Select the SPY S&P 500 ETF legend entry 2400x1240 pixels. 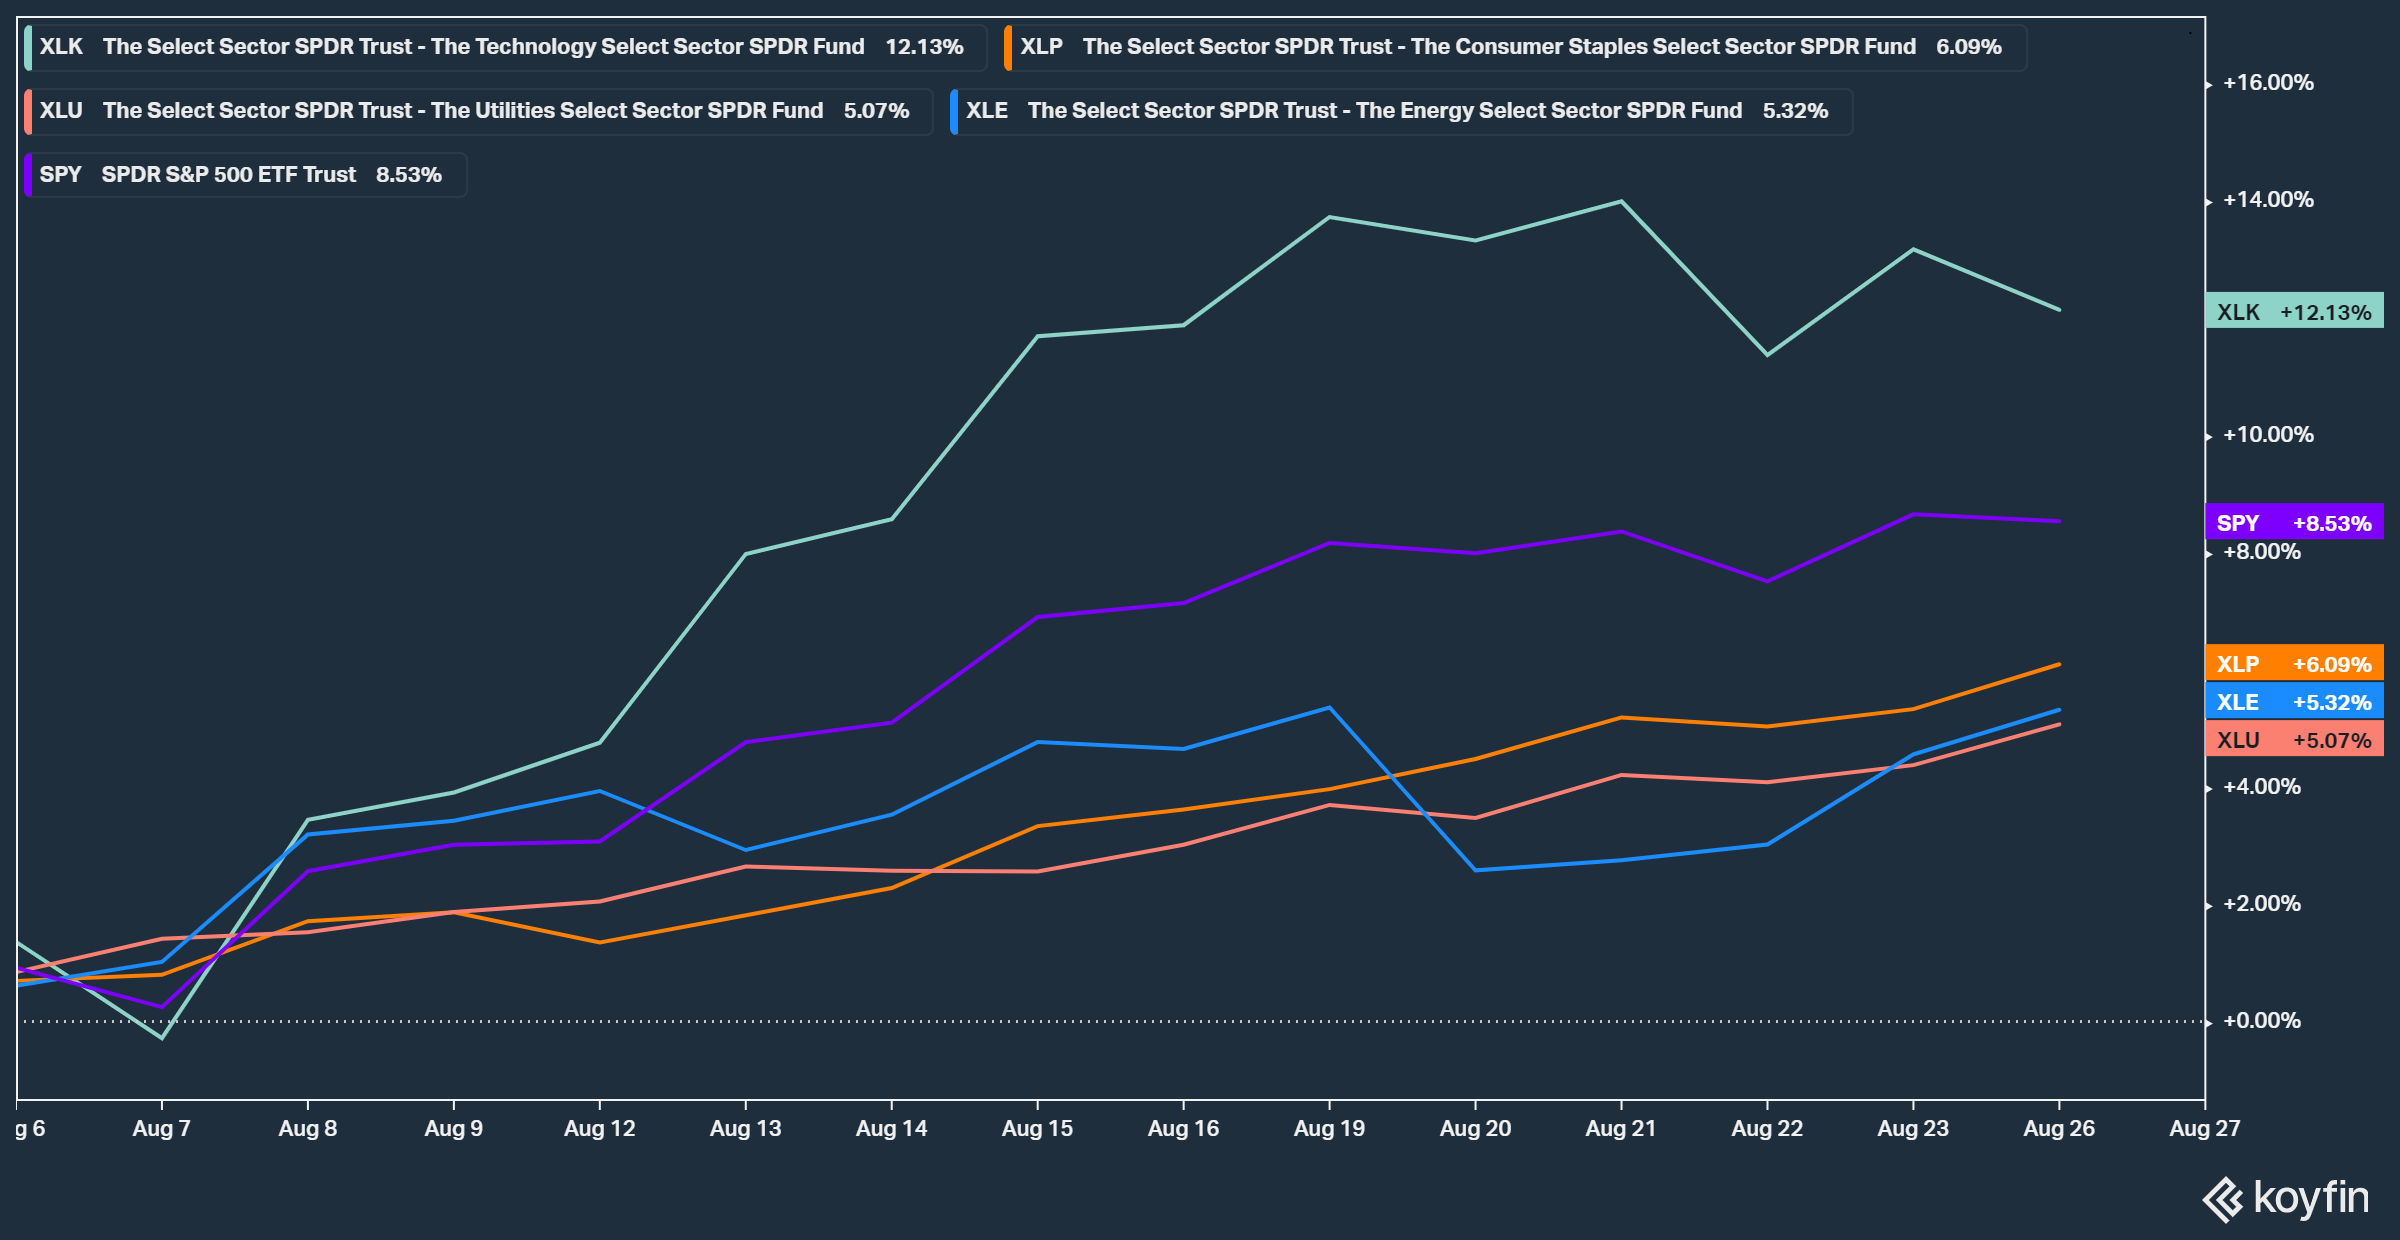tap(245, 175)
